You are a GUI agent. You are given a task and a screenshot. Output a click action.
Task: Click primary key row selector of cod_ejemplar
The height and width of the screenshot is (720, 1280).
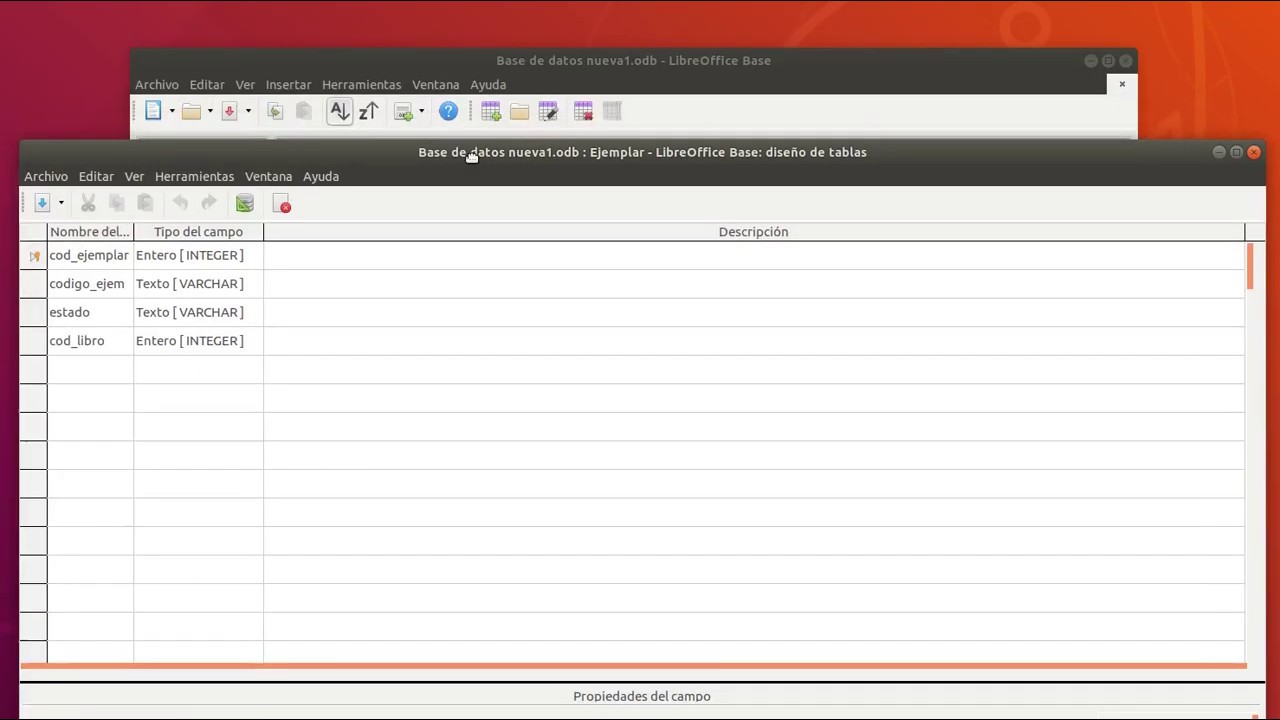(34, 256)
